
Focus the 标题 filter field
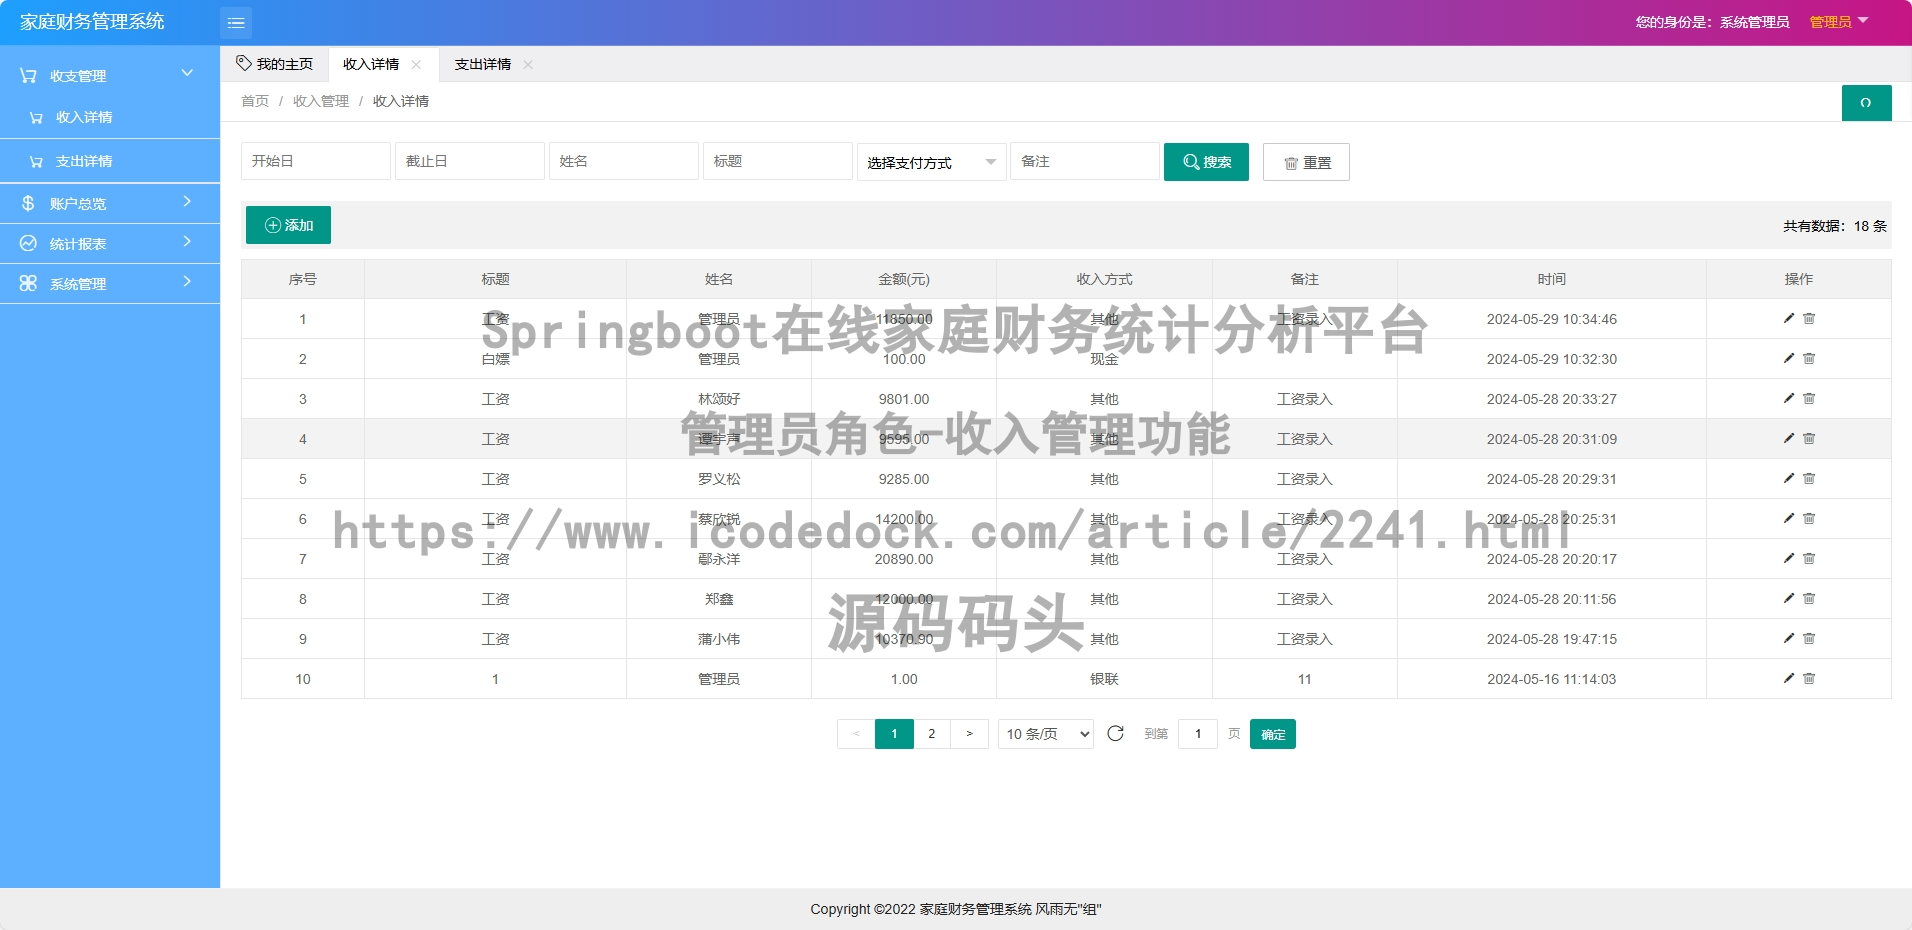tap(778, 161)
